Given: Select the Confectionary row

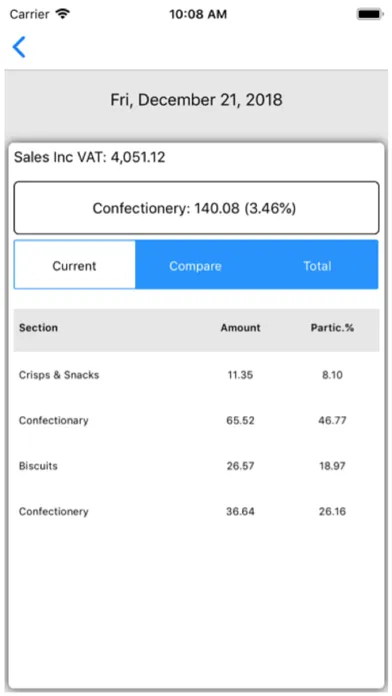Looking at the screenshot, I should [x=196, y=420].
